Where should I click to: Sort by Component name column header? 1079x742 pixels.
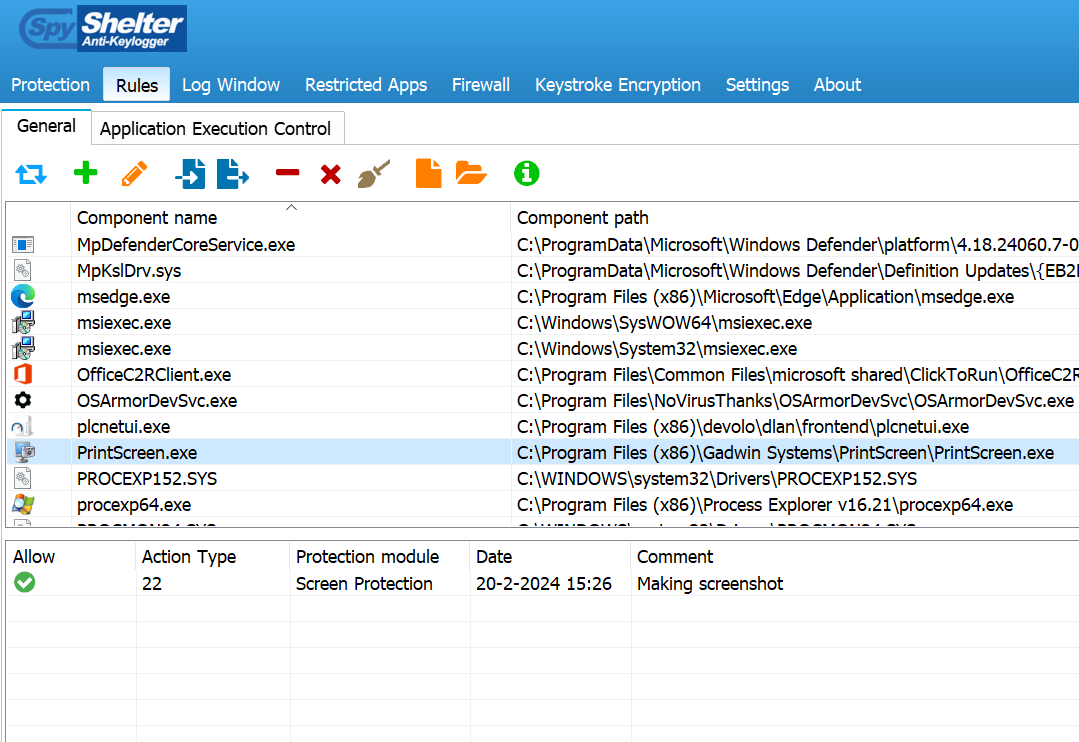147,218
